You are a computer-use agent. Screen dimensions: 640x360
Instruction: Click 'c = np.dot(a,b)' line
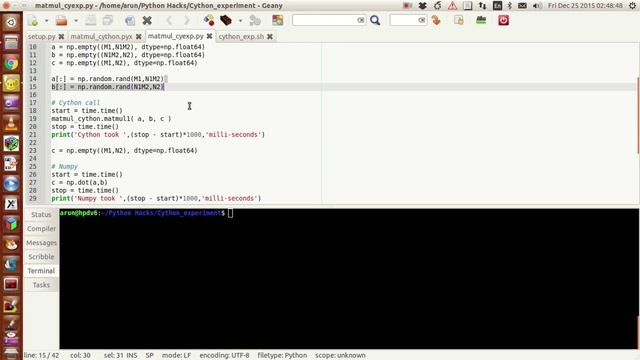click(x=80, y=182)
